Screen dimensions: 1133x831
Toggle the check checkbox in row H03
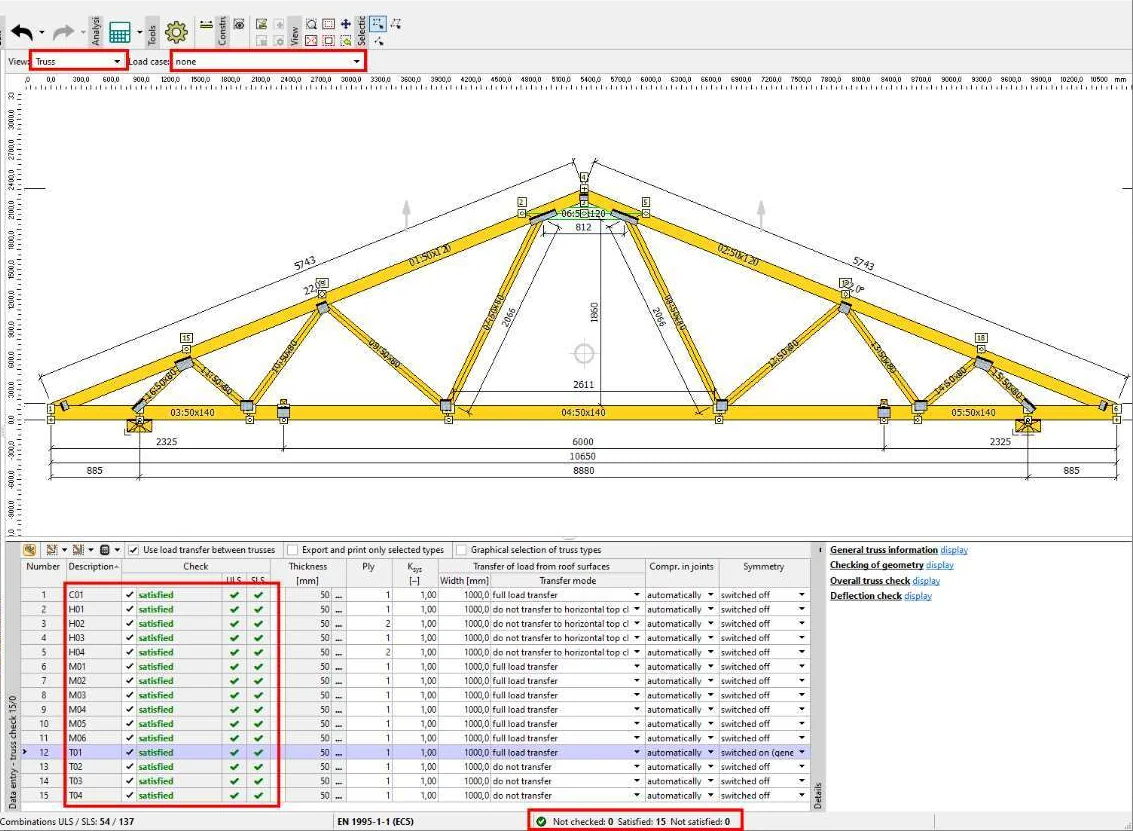click(130, 638)
